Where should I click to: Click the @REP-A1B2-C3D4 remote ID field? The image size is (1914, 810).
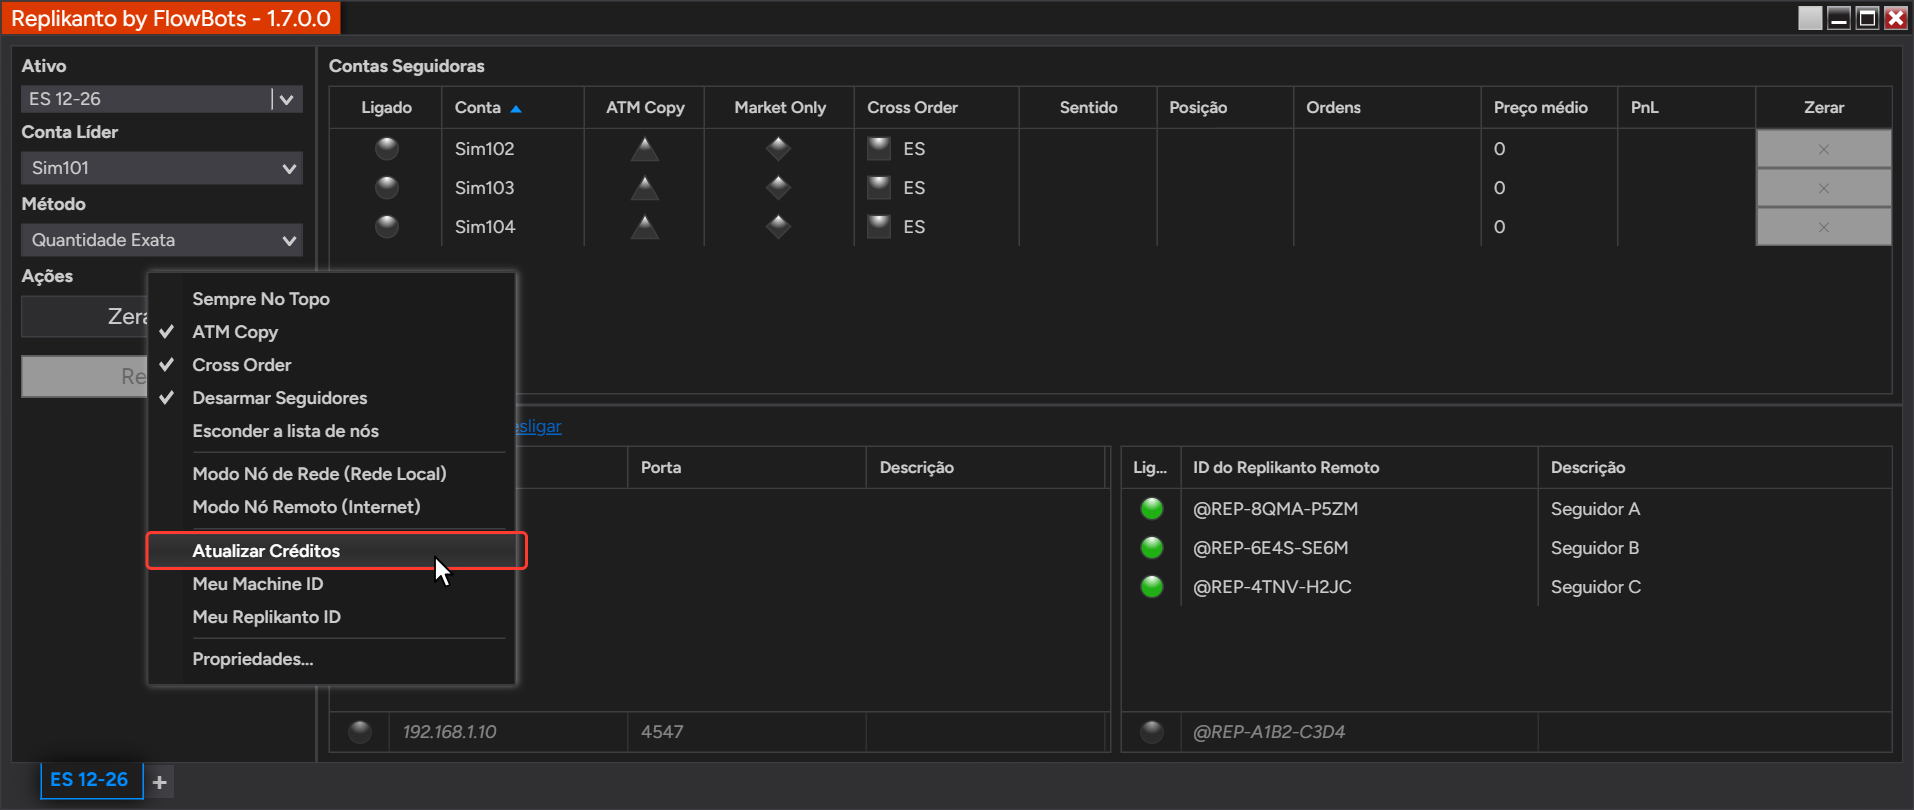[1360, 732]
